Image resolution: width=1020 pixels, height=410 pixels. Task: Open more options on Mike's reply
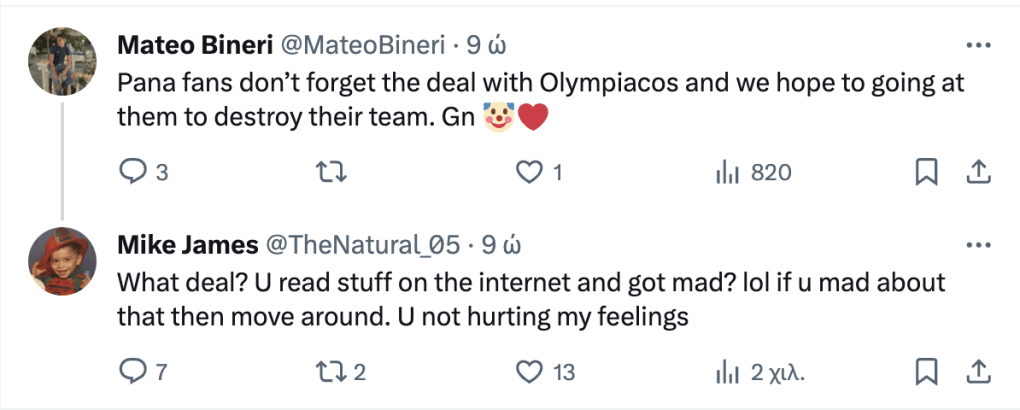point(976,245)
